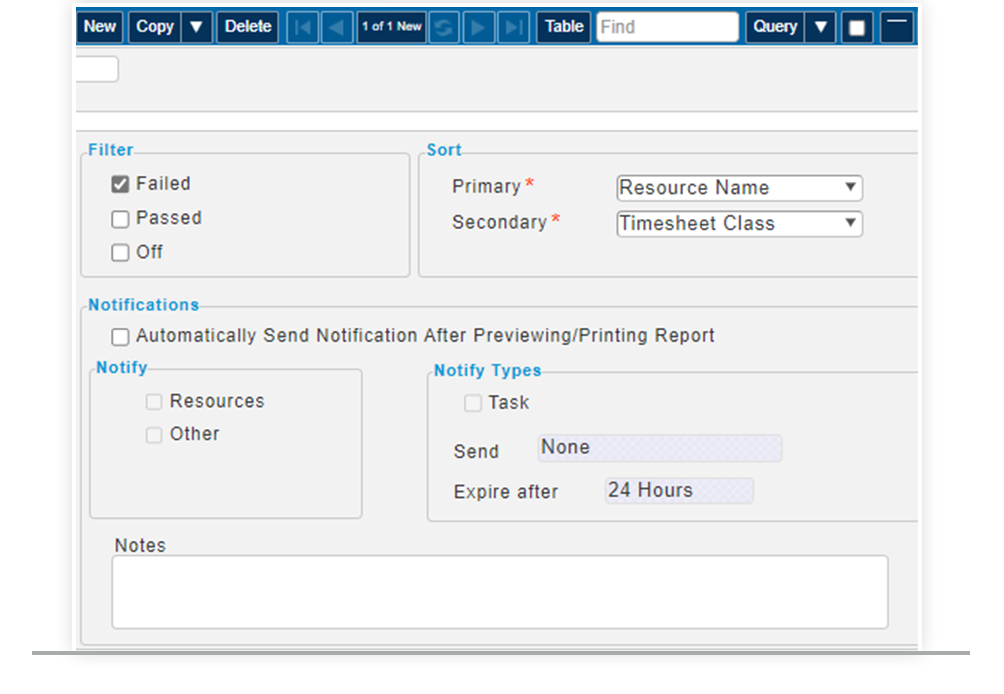Uncheck the Failed filter
This screenshot has height=694, width=1004.
click(120, 184)
